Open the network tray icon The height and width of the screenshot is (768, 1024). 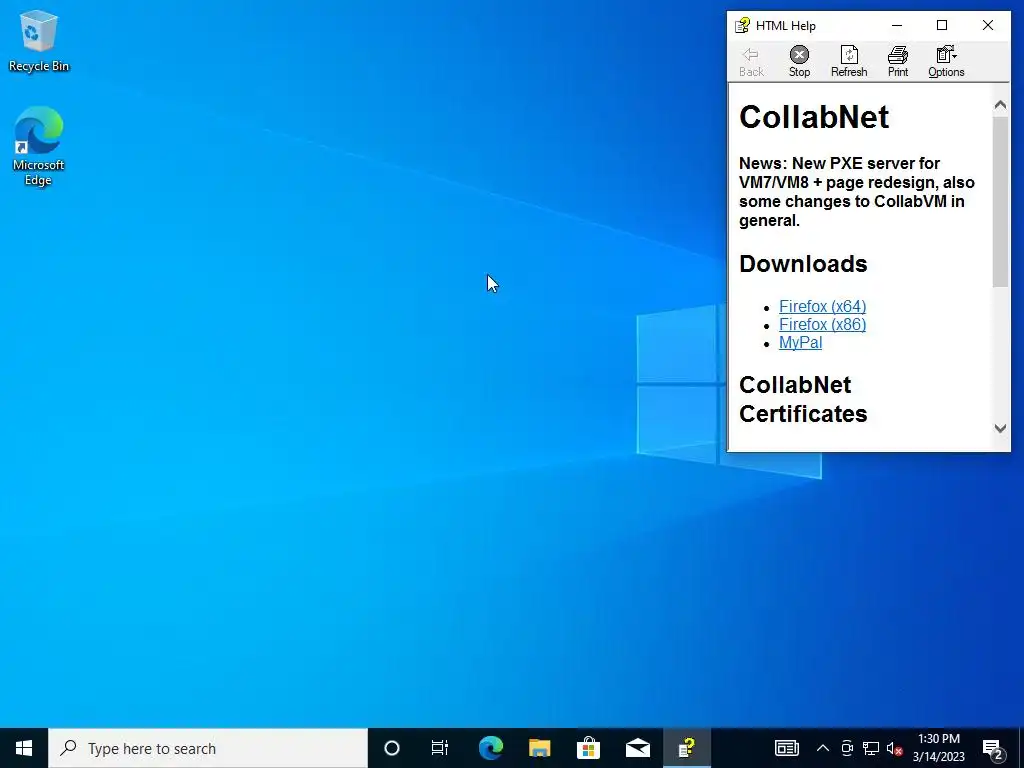click(871, 748)
